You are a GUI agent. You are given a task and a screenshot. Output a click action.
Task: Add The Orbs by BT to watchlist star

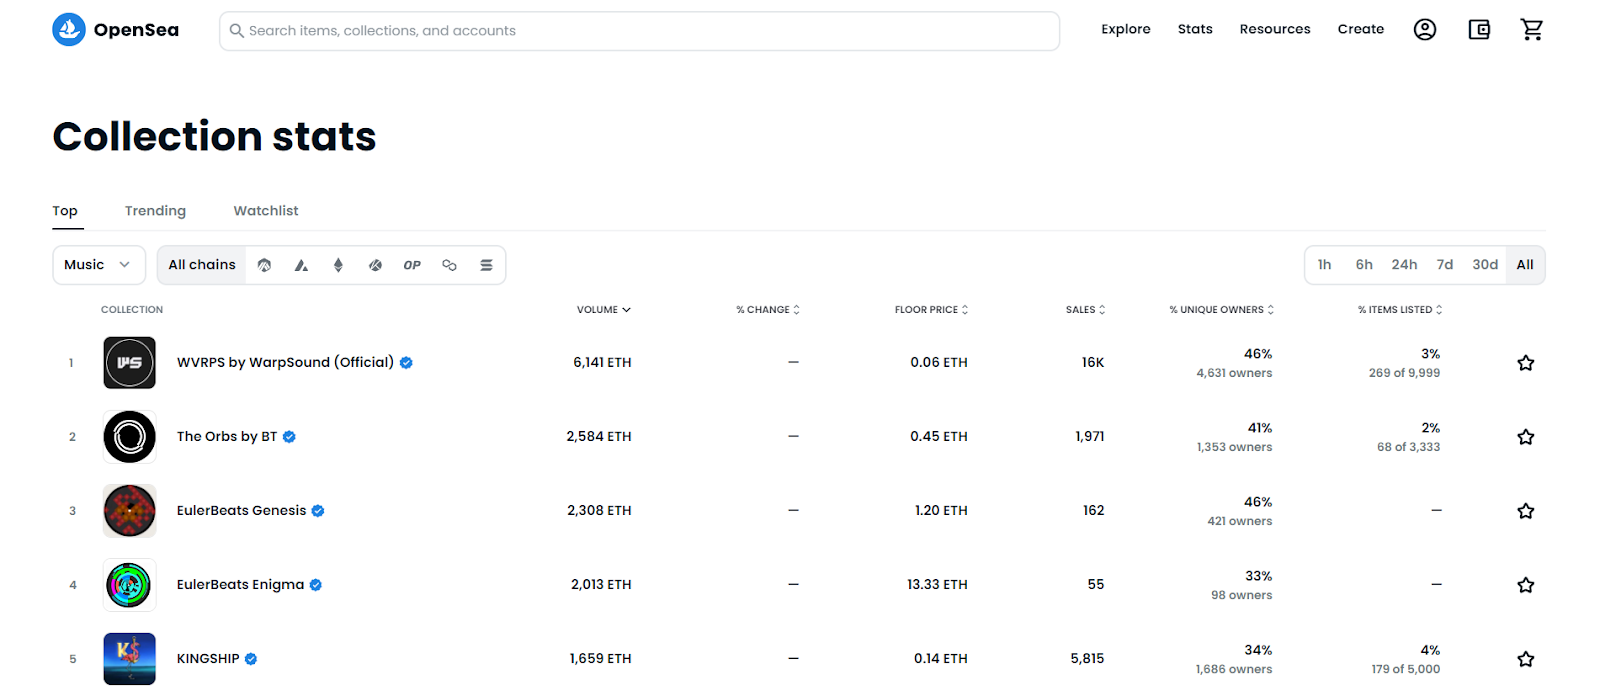click(1526, 437)
